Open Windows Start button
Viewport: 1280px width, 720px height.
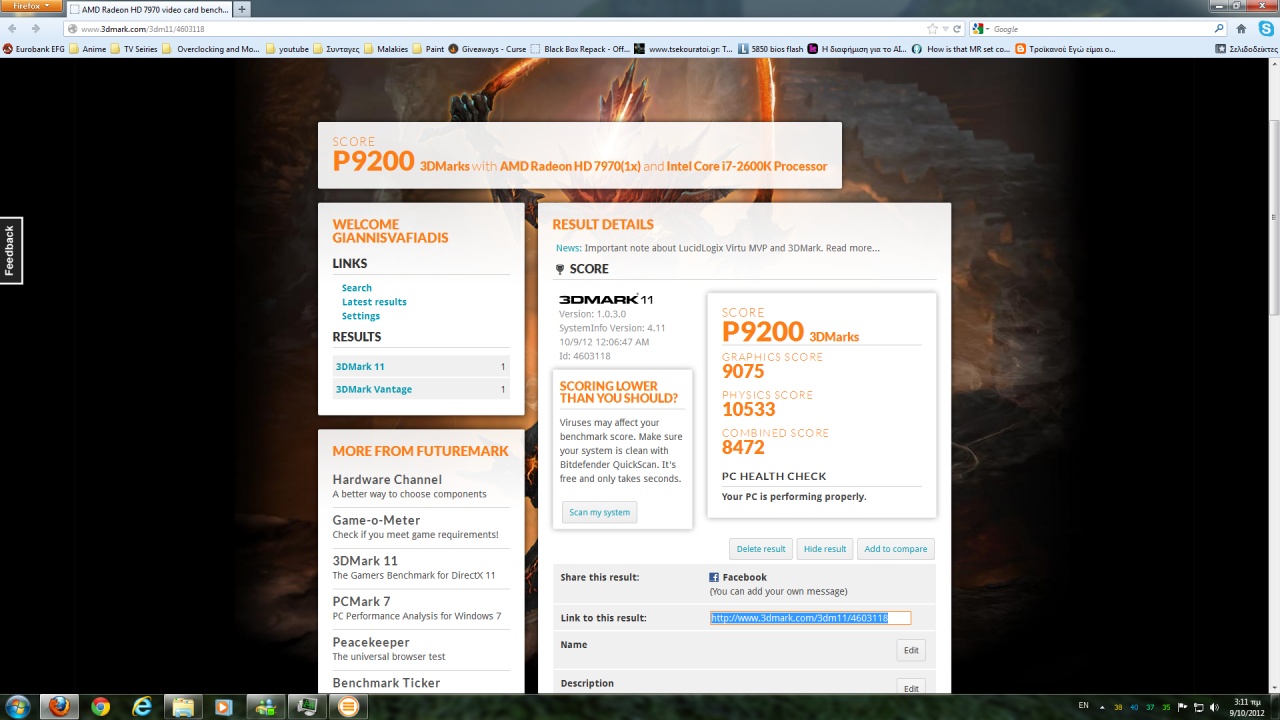click(18, 707)
